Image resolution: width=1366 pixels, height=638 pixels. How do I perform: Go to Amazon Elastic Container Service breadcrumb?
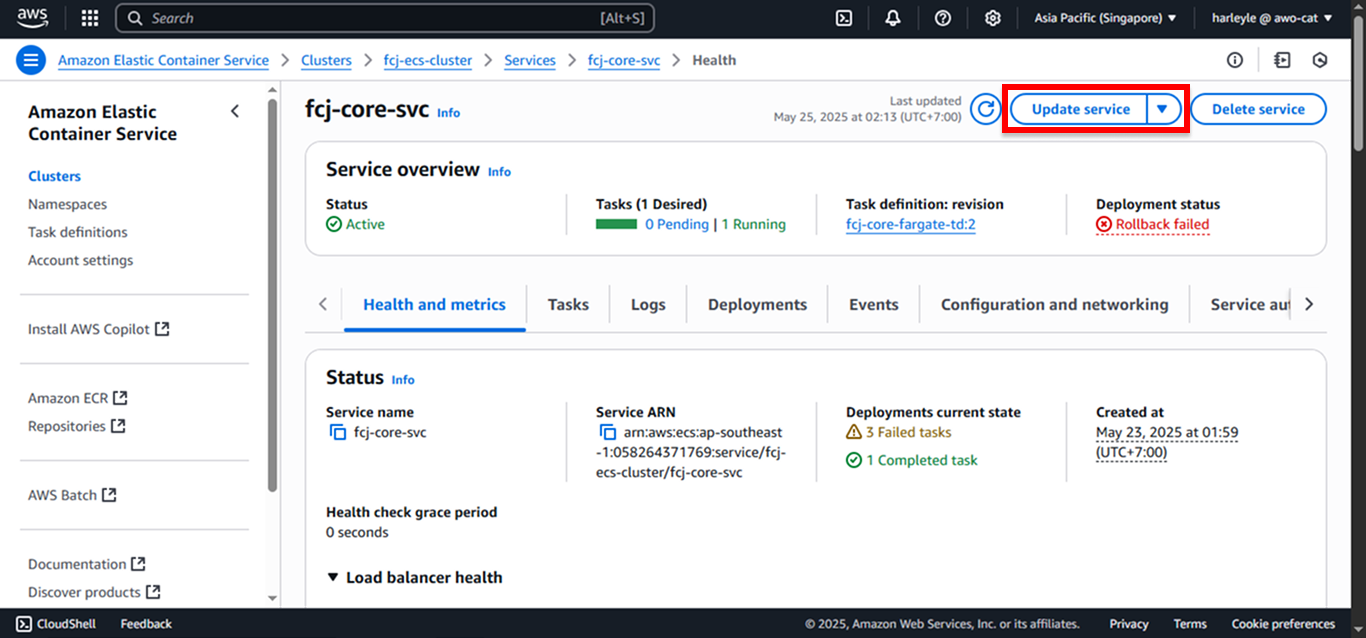(x=163, y=60)
